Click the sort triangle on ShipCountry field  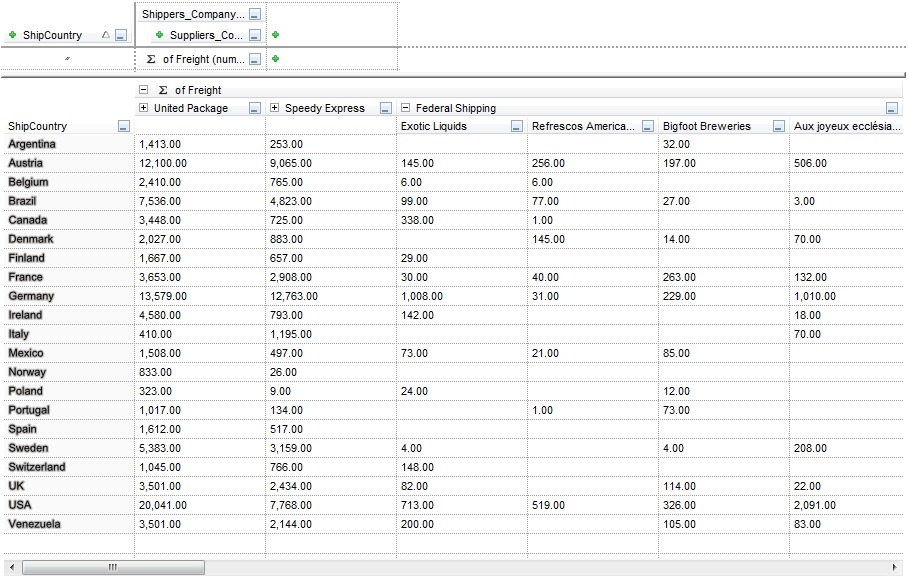point(106,35)
